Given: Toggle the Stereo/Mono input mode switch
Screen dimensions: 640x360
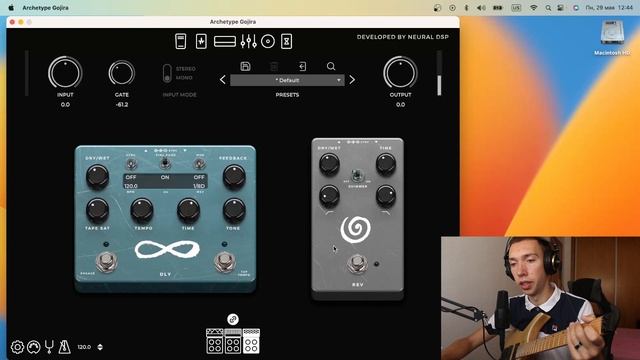Looking at the screenshot, I should pyautogui.click(x=167, y=73).
